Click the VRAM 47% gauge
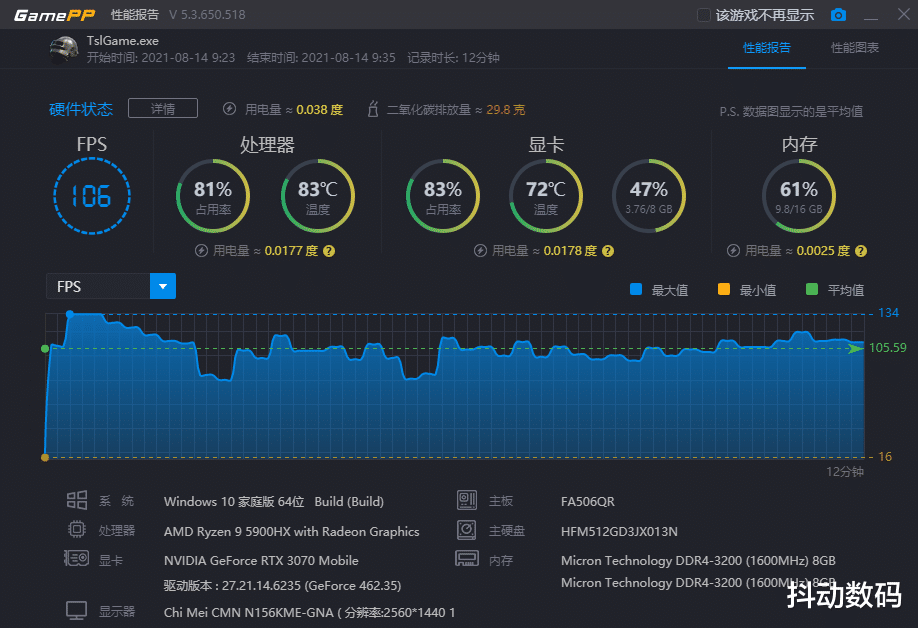The width and height of the screenshot is (918, 628). coord(649,196)
